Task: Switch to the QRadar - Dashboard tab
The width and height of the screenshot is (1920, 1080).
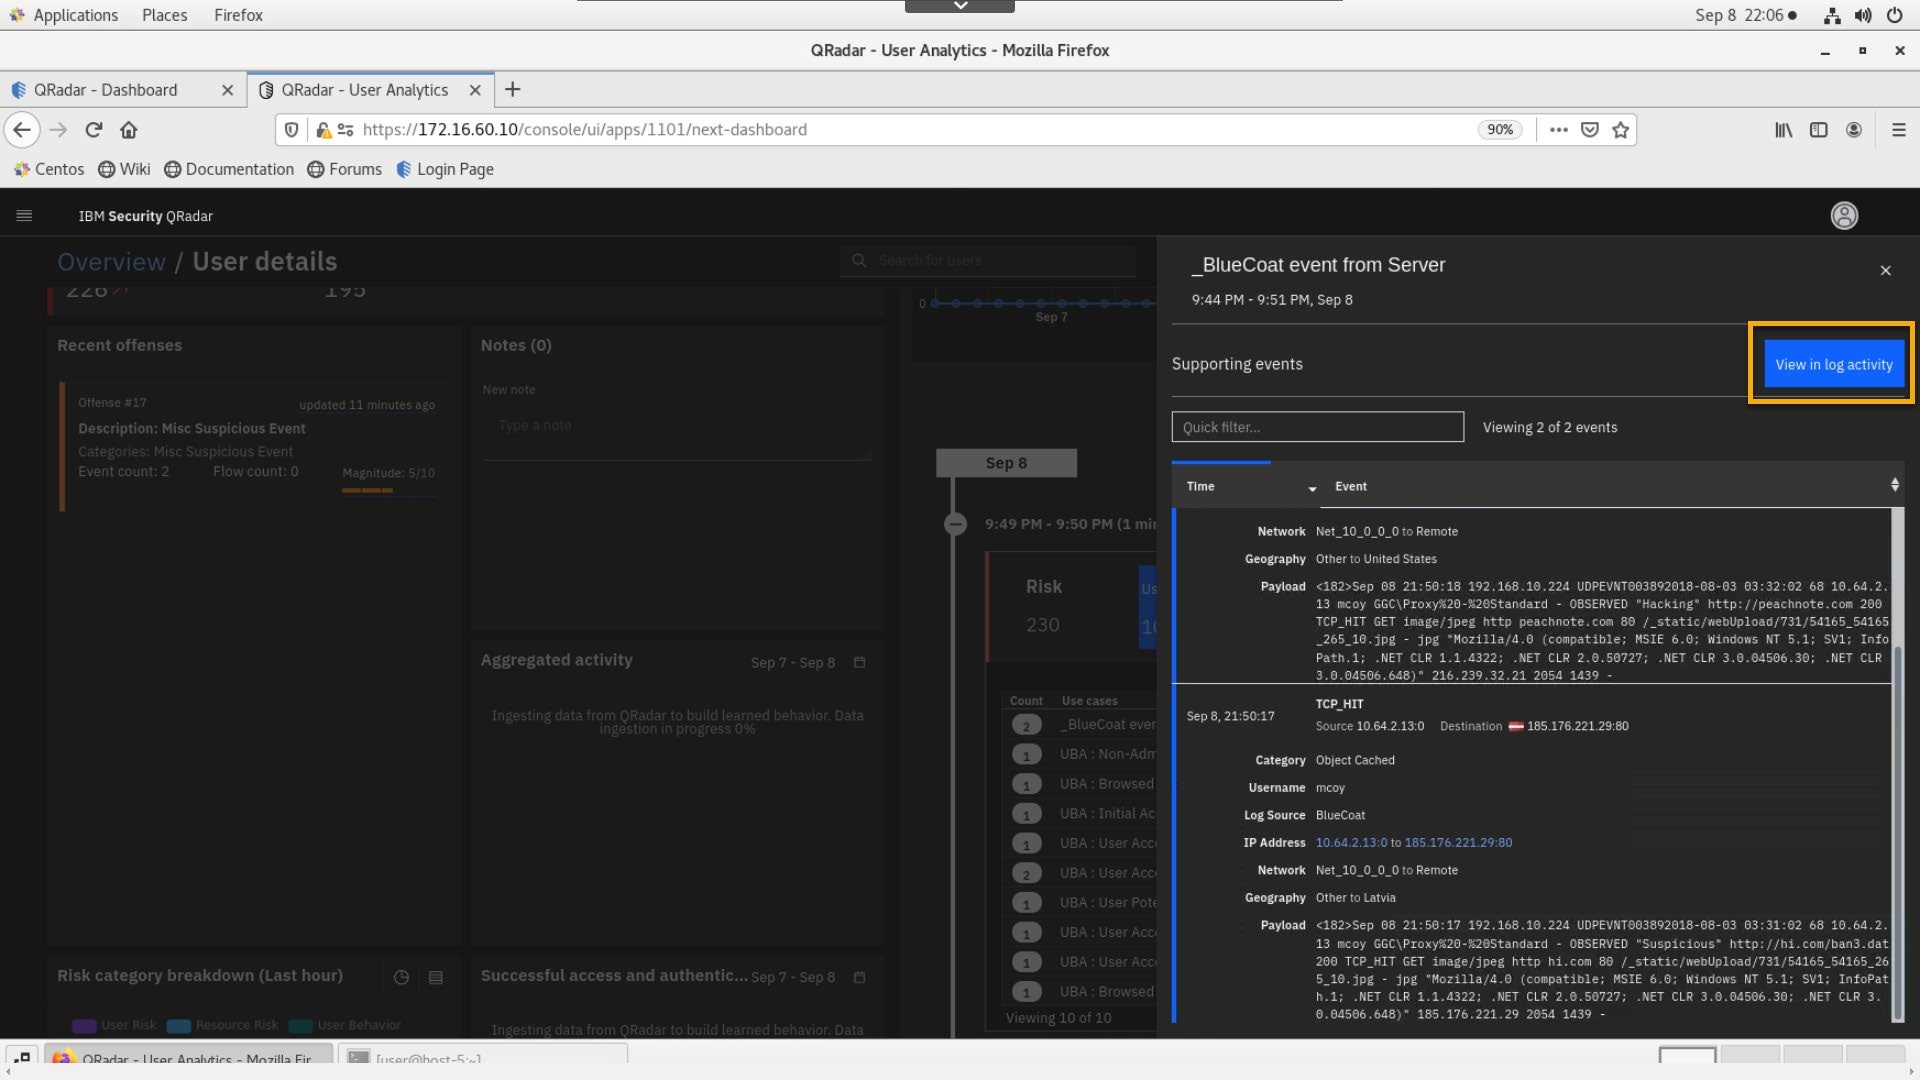Action: click(105, 90)
